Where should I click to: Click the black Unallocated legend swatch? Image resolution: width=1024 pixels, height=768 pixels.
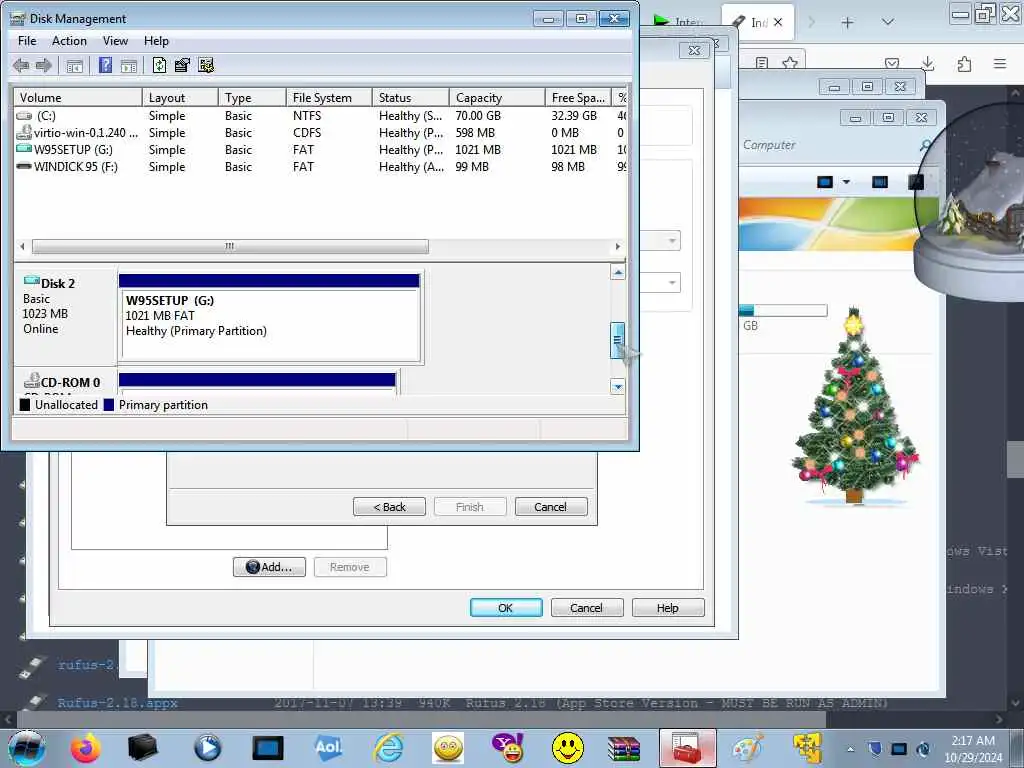25,405
